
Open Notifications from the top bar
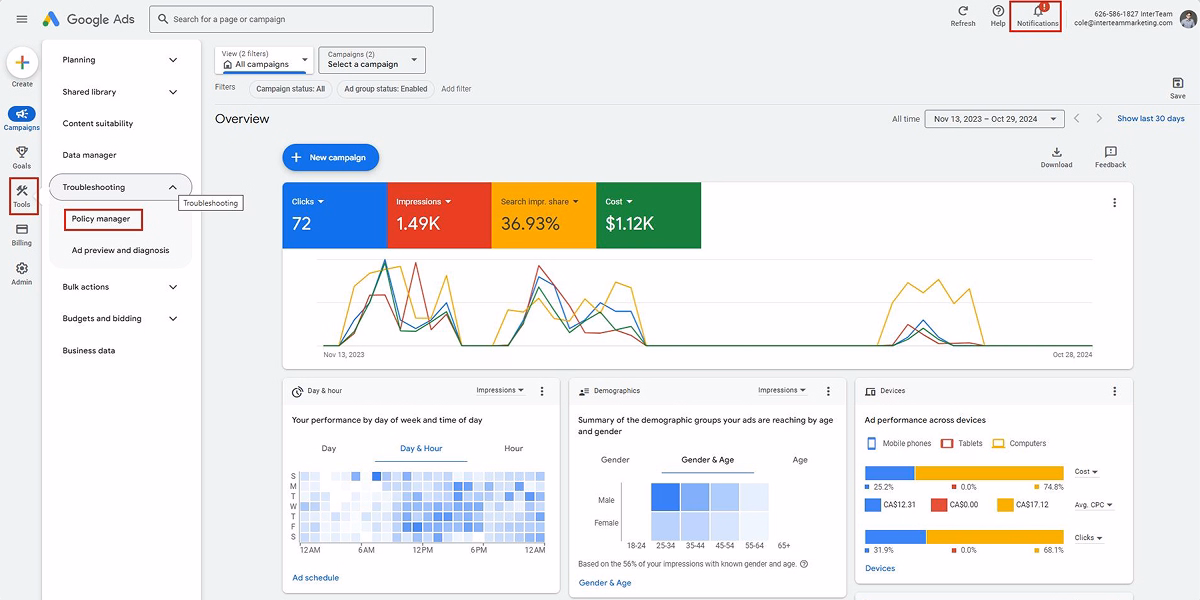click(x=1037, y=18)
